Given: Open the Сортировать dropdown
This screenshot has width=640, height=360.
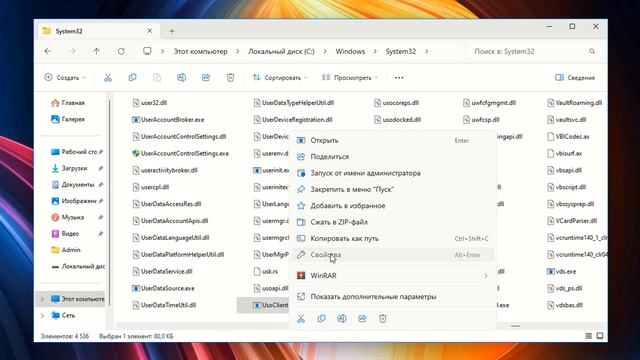Looking at the screenshot, I should 280,78.
